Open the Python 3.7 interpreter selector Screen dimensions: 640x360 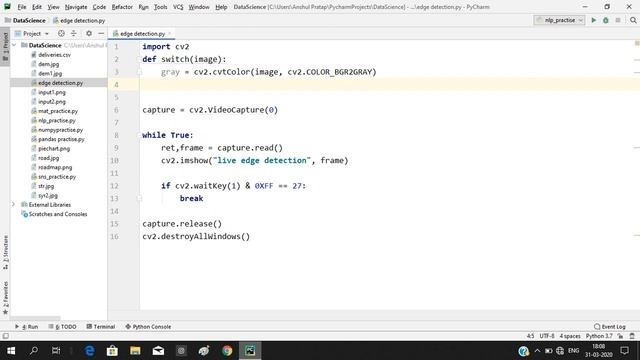click(599, 336)
